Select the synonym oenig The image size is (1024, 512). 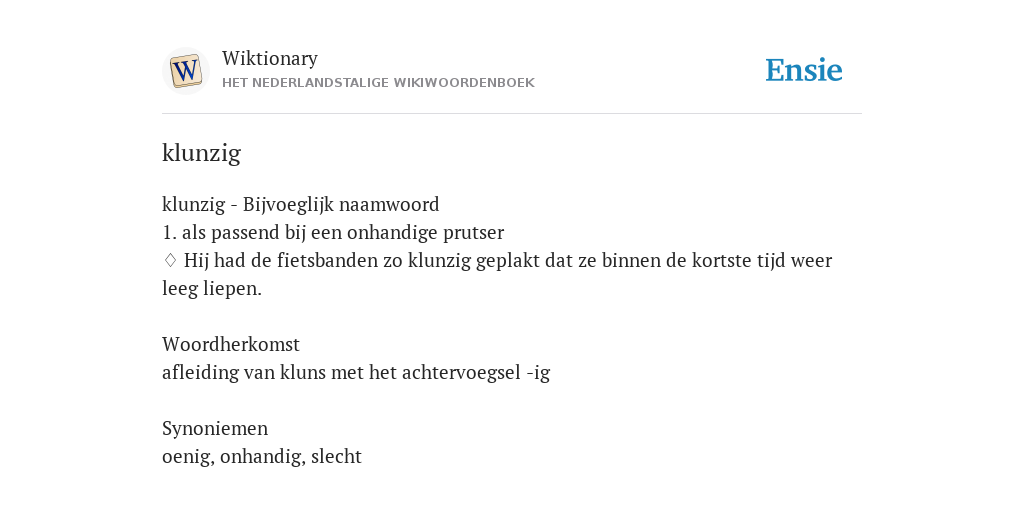pos(188,457)
